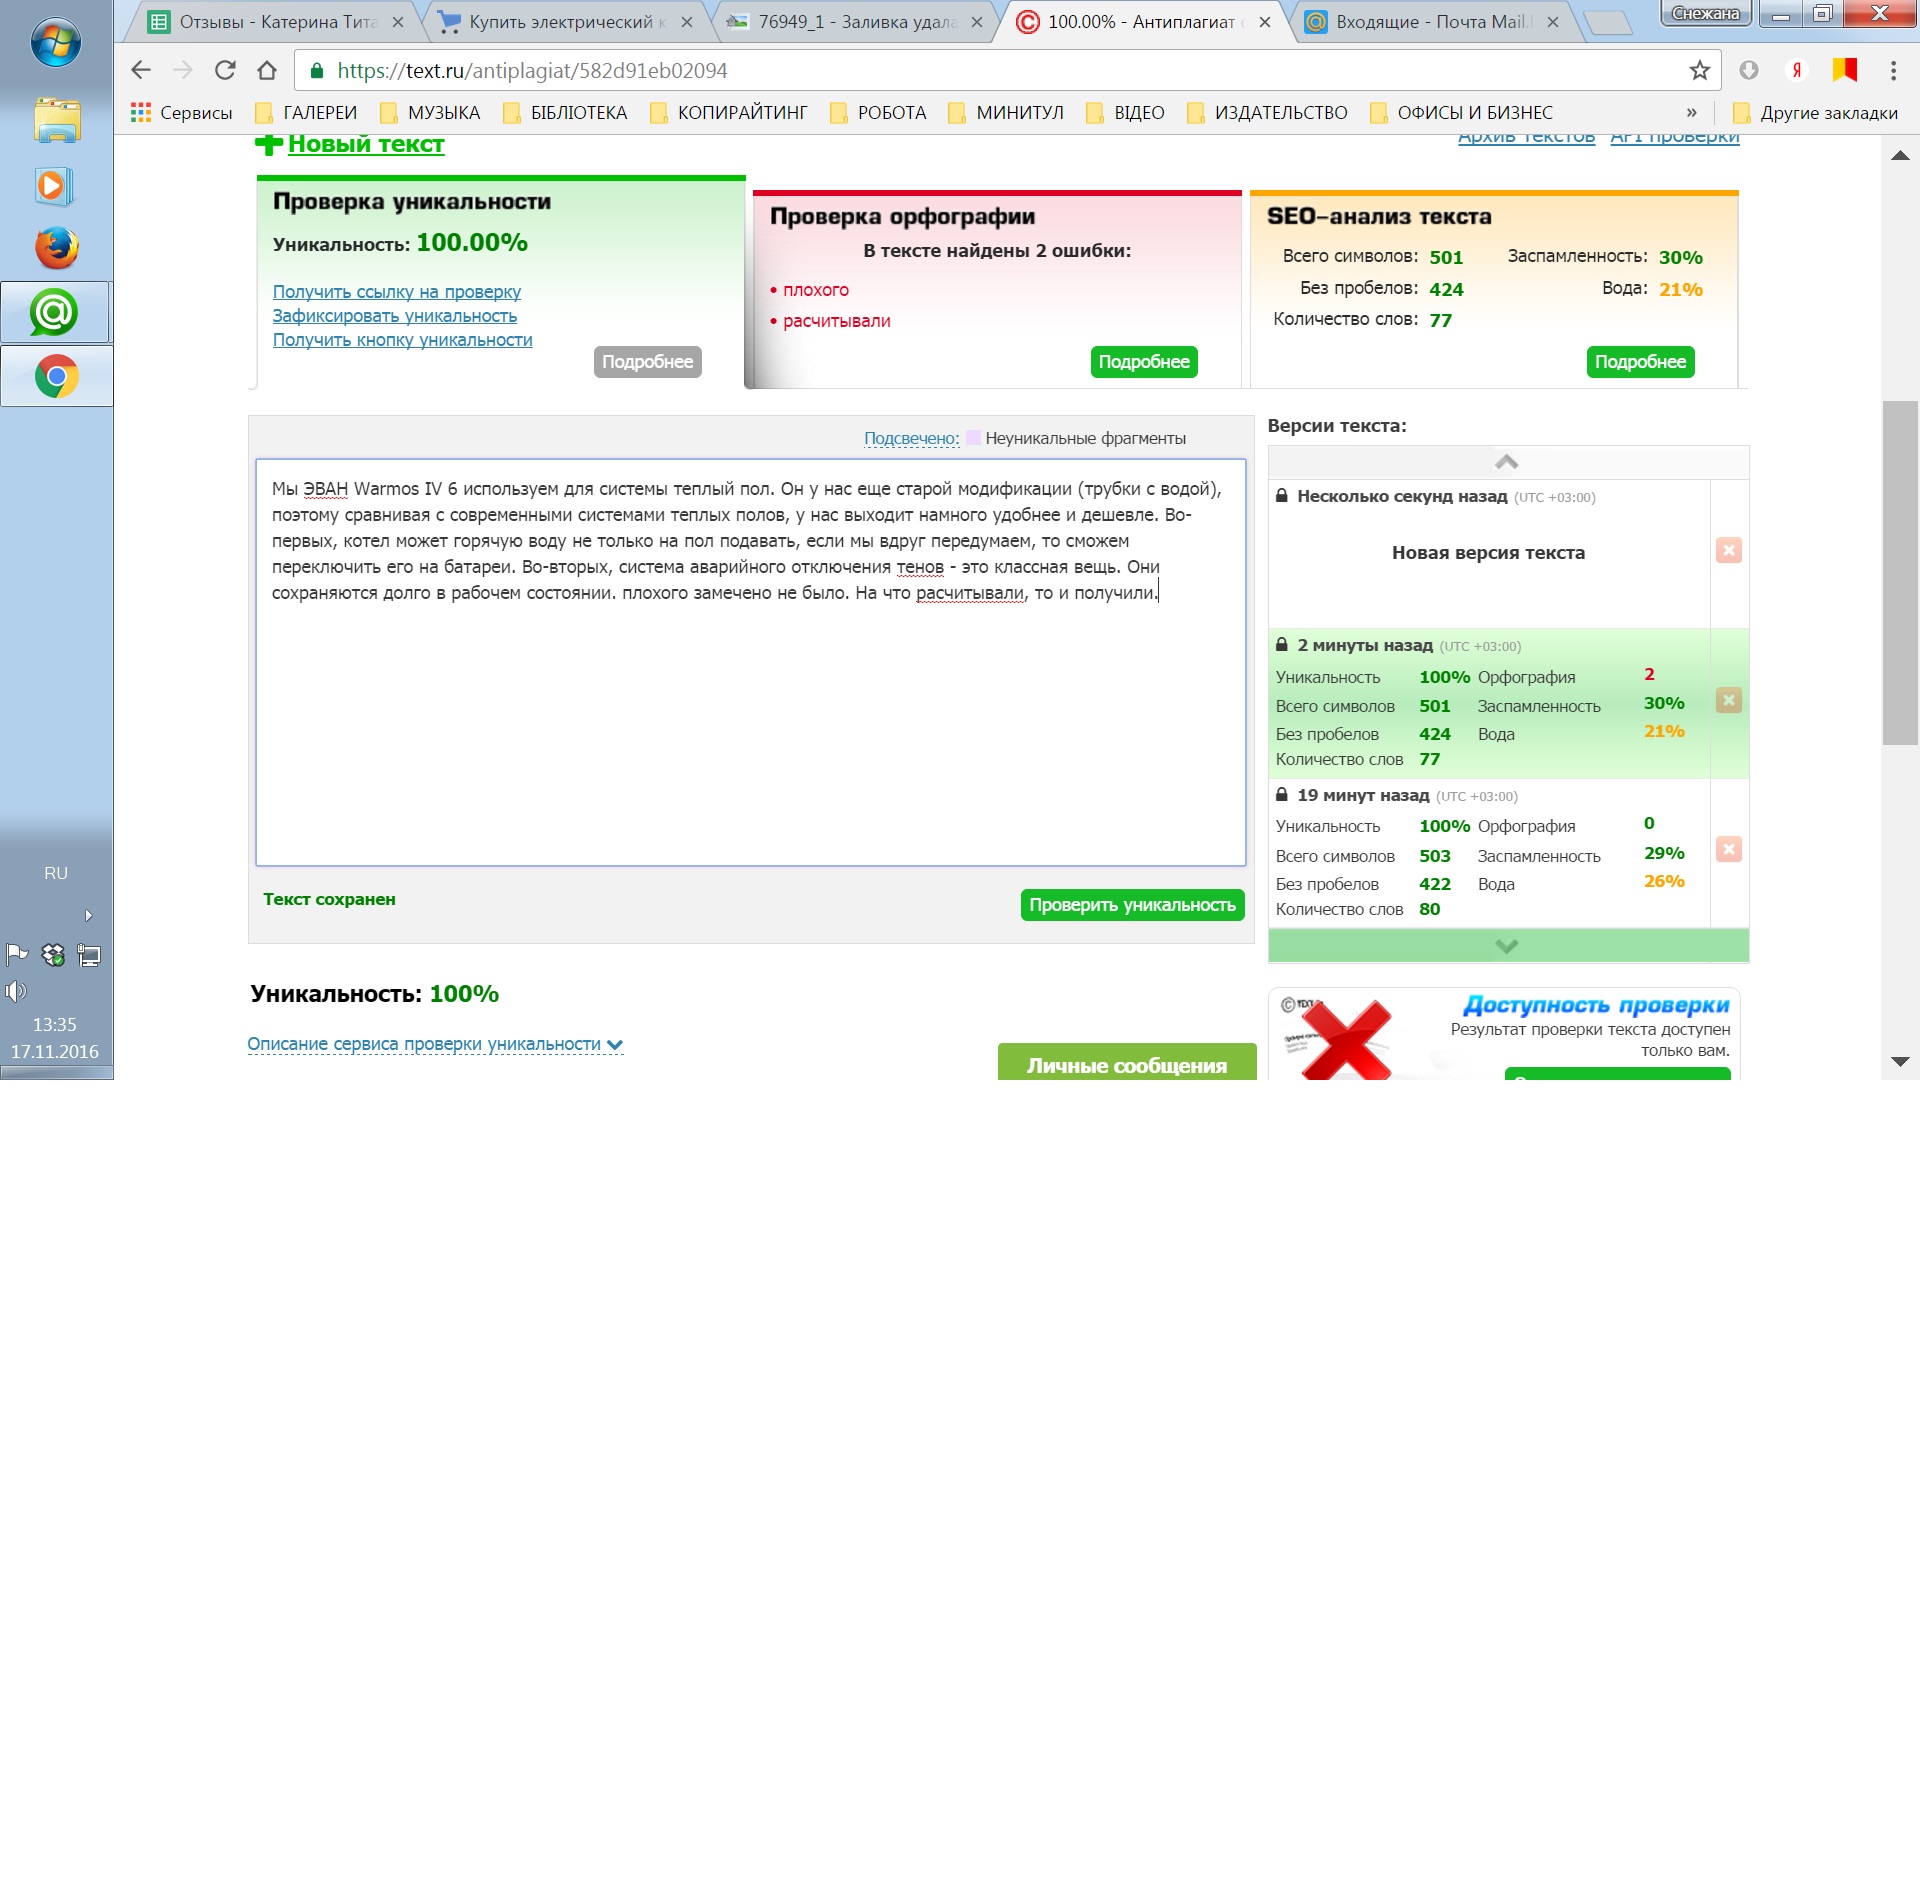Click the Получить ссылку на проверку link
Screen dimensions: 1920x1898
tap(396, 292)
